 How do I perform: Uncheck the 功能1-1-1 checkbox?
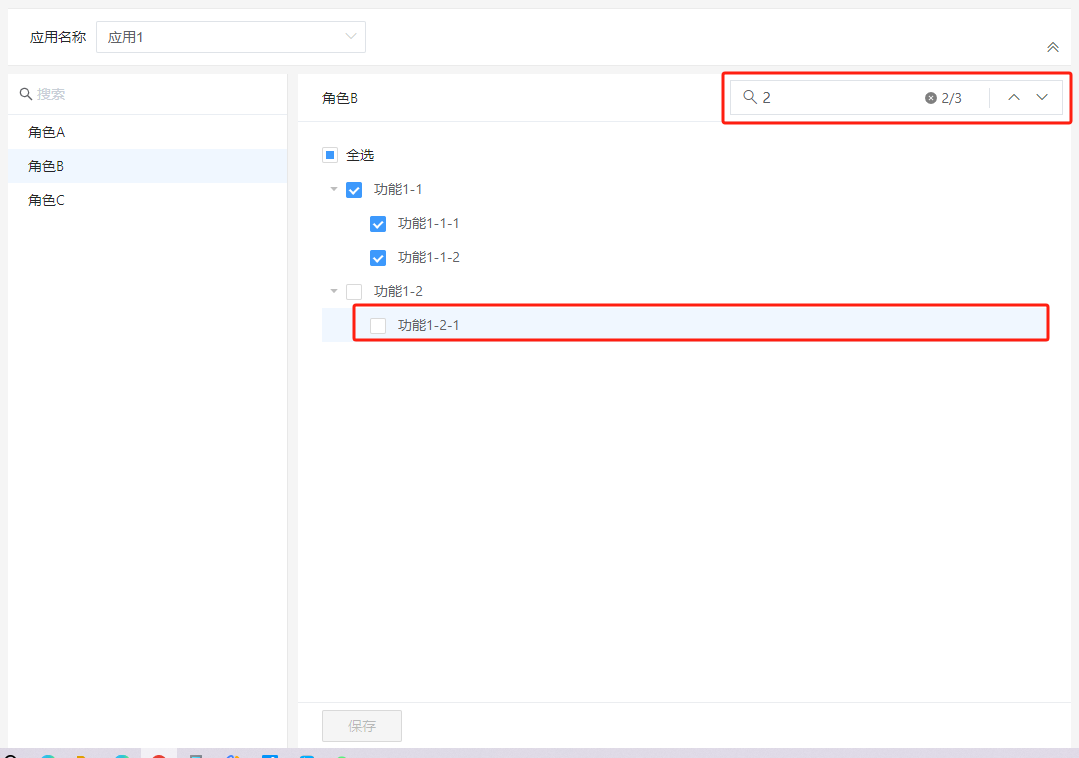[378, 224]
